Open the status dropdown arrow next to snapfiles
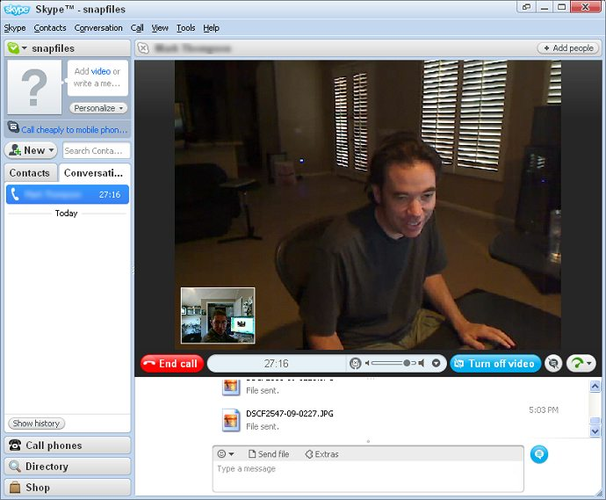 click(x=24, y=48)
